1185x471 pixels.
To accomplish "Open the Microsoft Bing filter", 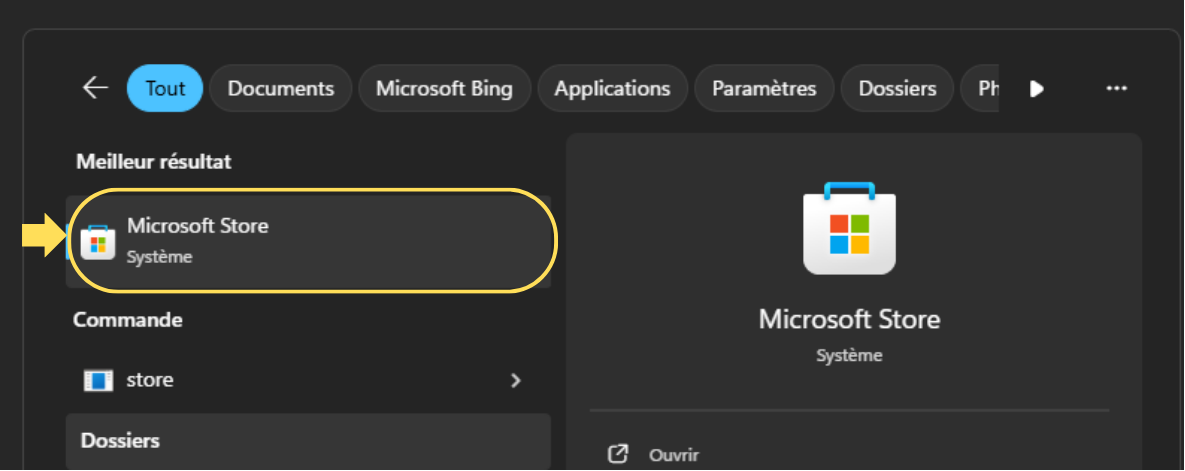I will [444, 88].
